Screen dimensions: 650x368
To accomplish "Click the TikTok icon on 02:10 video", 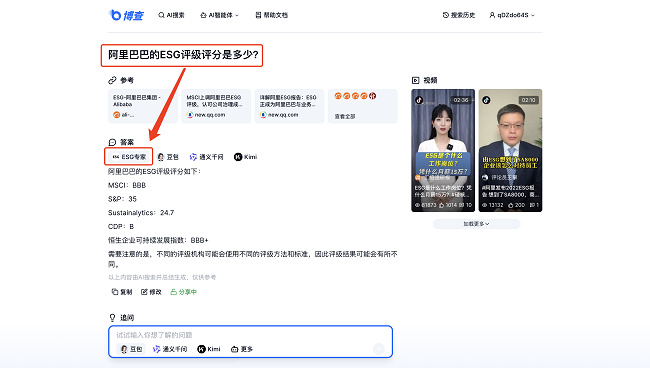I will pos(486,100).
